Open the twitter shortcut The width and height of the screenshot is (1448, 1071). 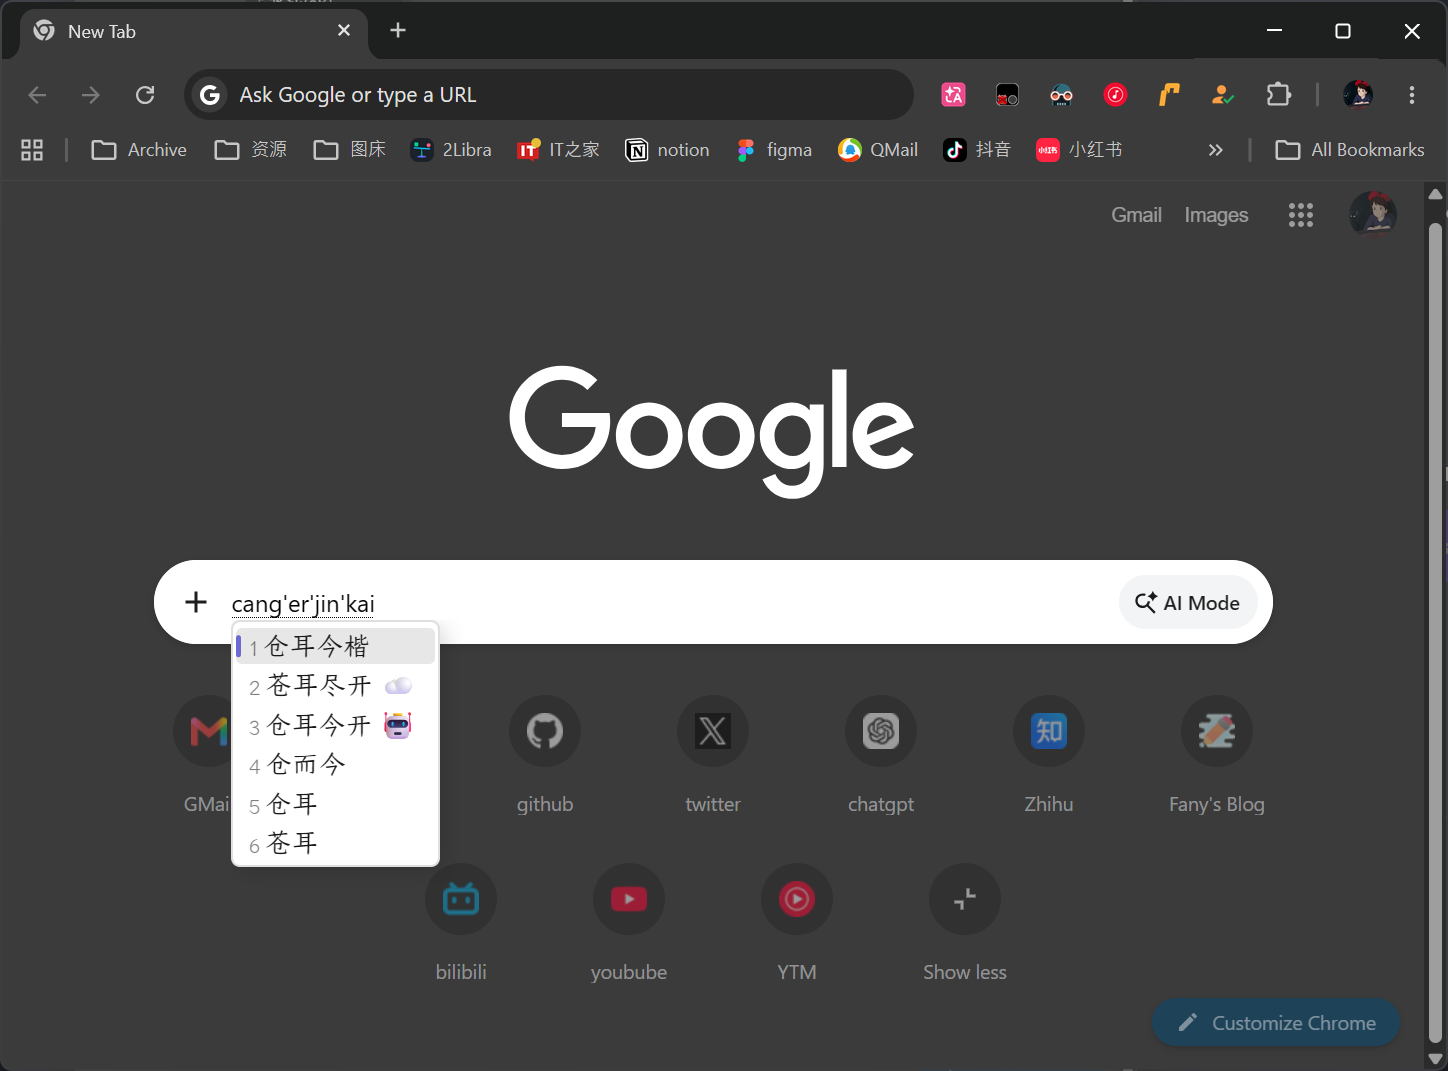click(713, 757)
